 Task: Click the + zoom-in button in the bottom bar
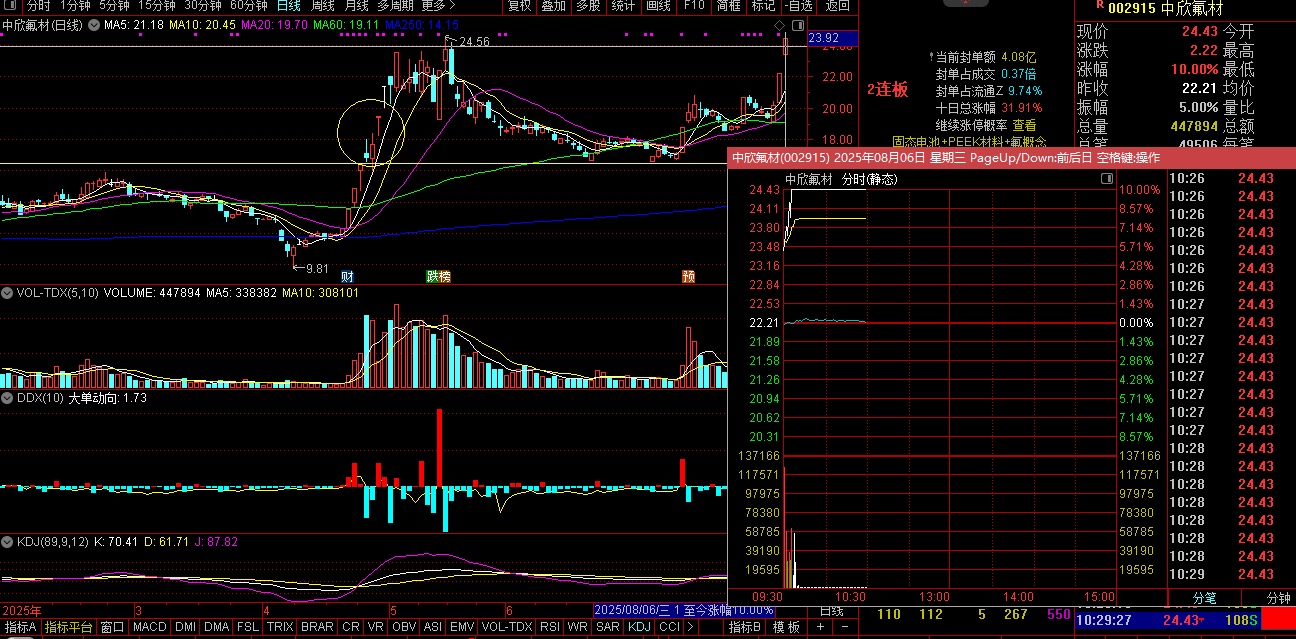(x=820, y=627)
